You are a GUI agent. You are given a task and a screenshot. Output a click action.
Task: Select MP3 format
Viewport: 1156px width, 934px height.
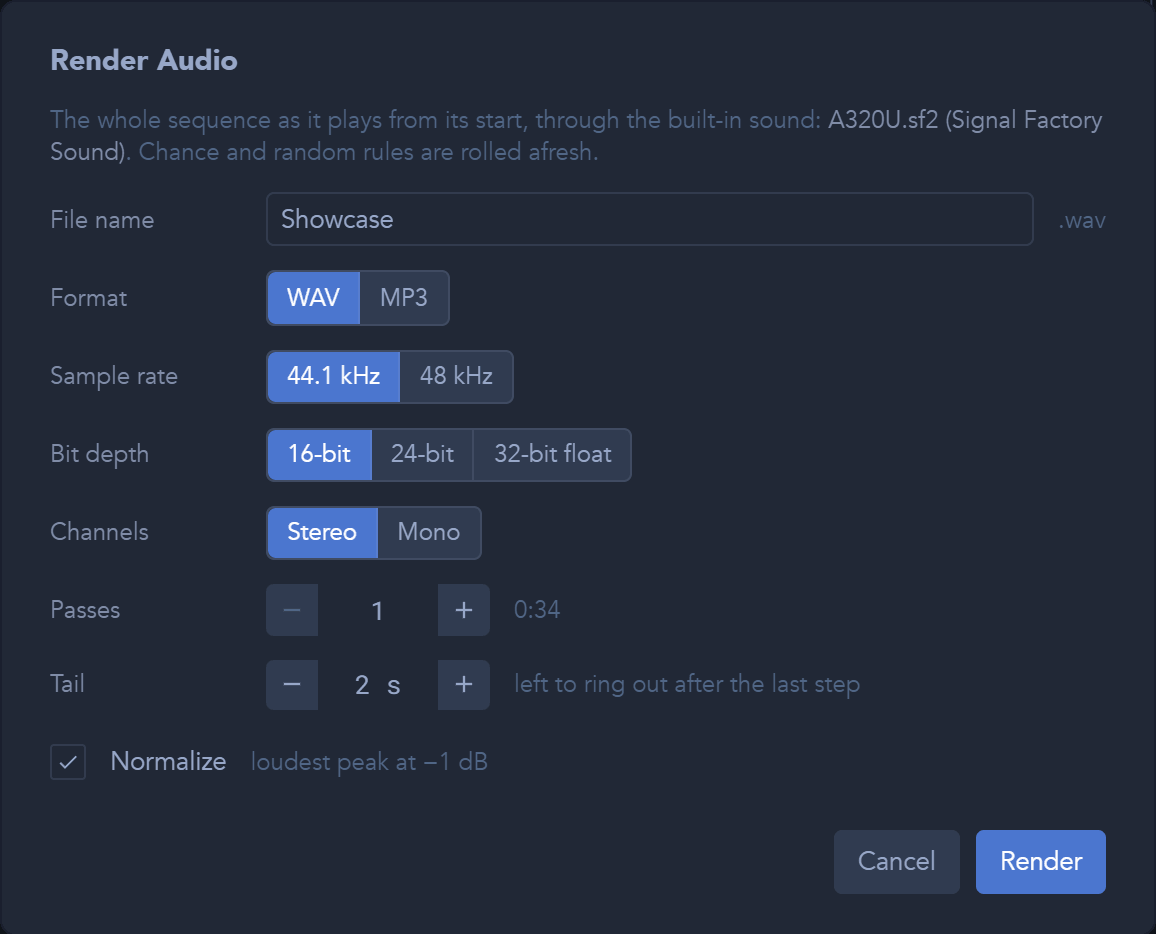[404, 298]
